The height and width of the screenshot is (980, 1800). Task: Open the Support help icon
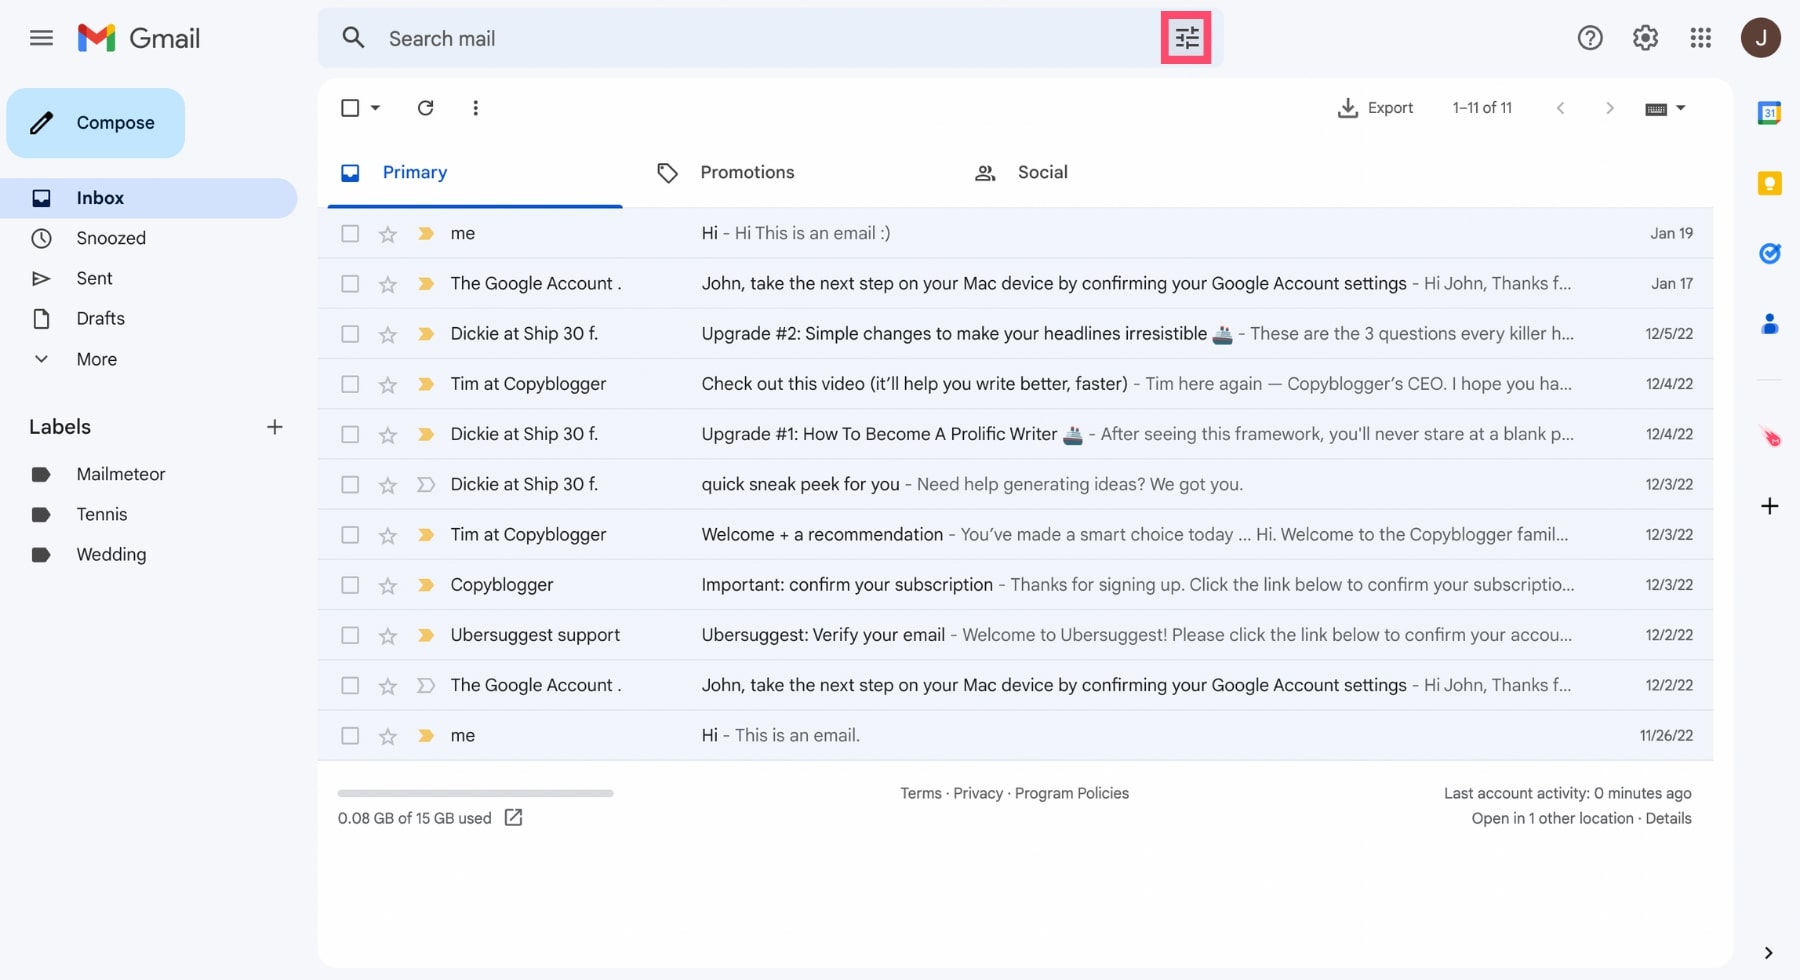[x=1590, y=38]
